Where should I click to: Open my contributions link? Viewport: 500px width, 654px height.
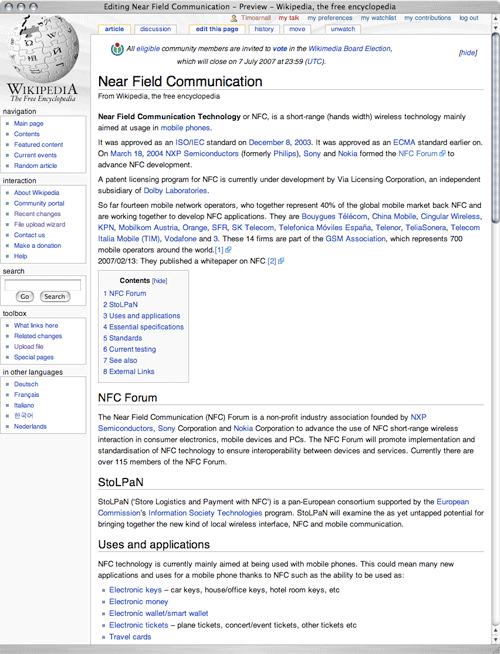[427, 18]
